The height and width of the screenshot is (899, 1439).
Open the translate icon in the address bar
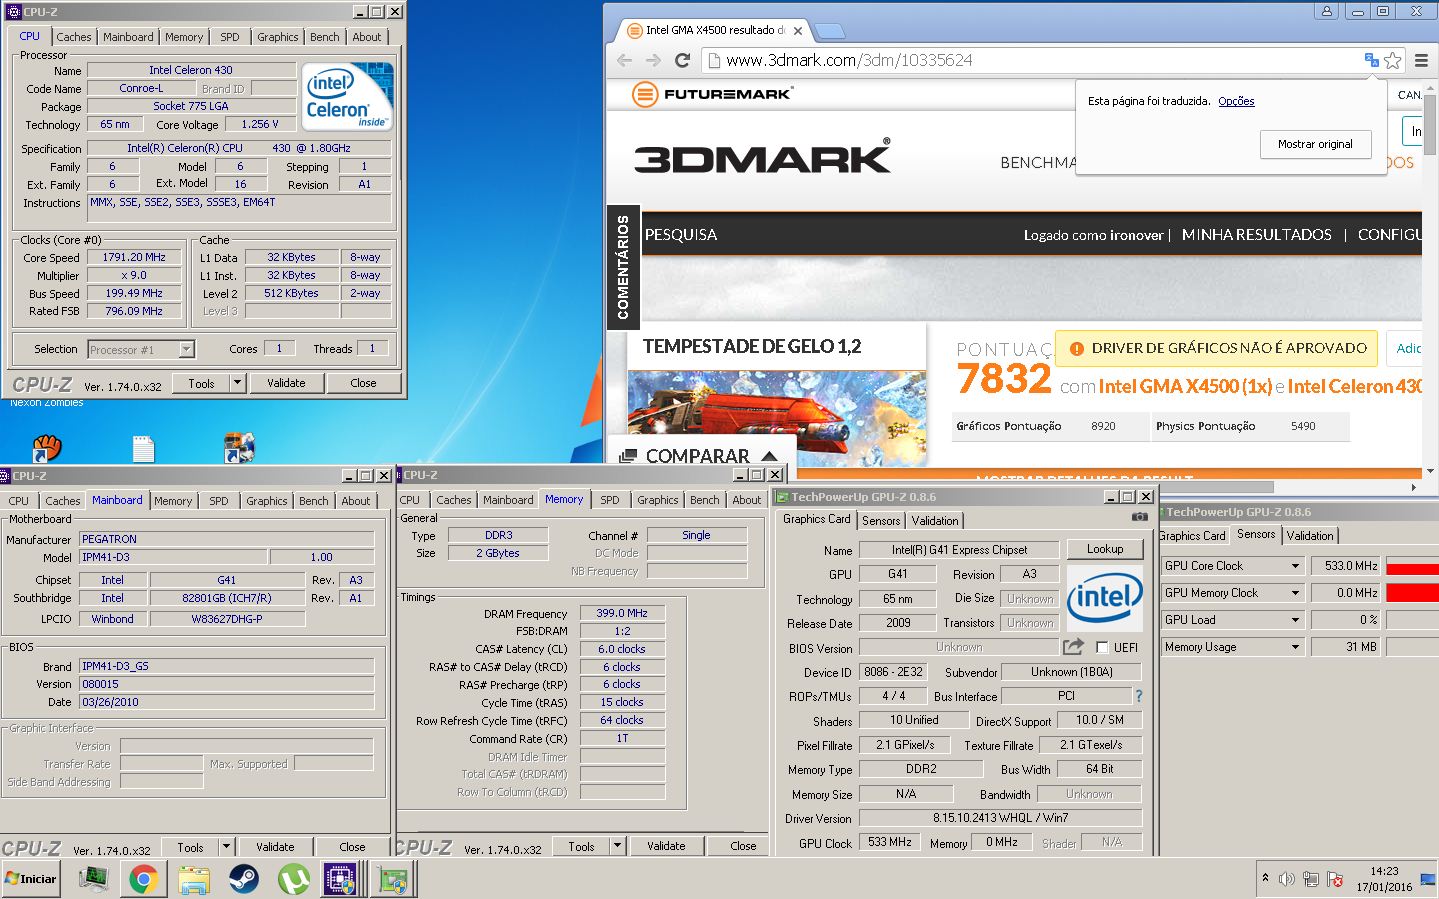pos(1371,60)
